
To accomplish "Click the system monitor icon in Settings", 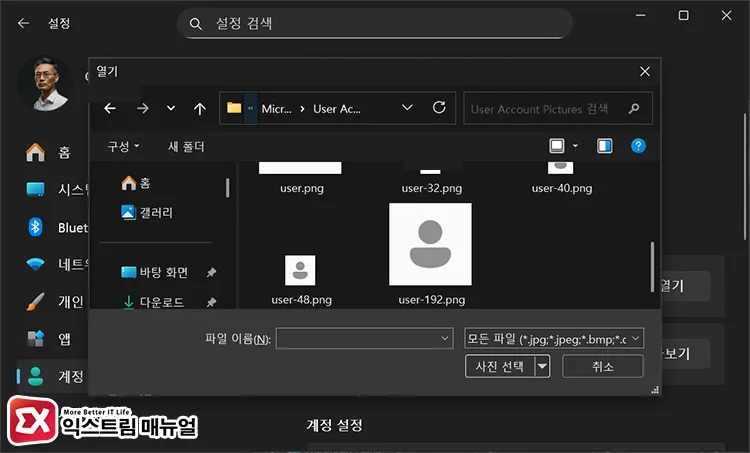I will tap(35, 189).
